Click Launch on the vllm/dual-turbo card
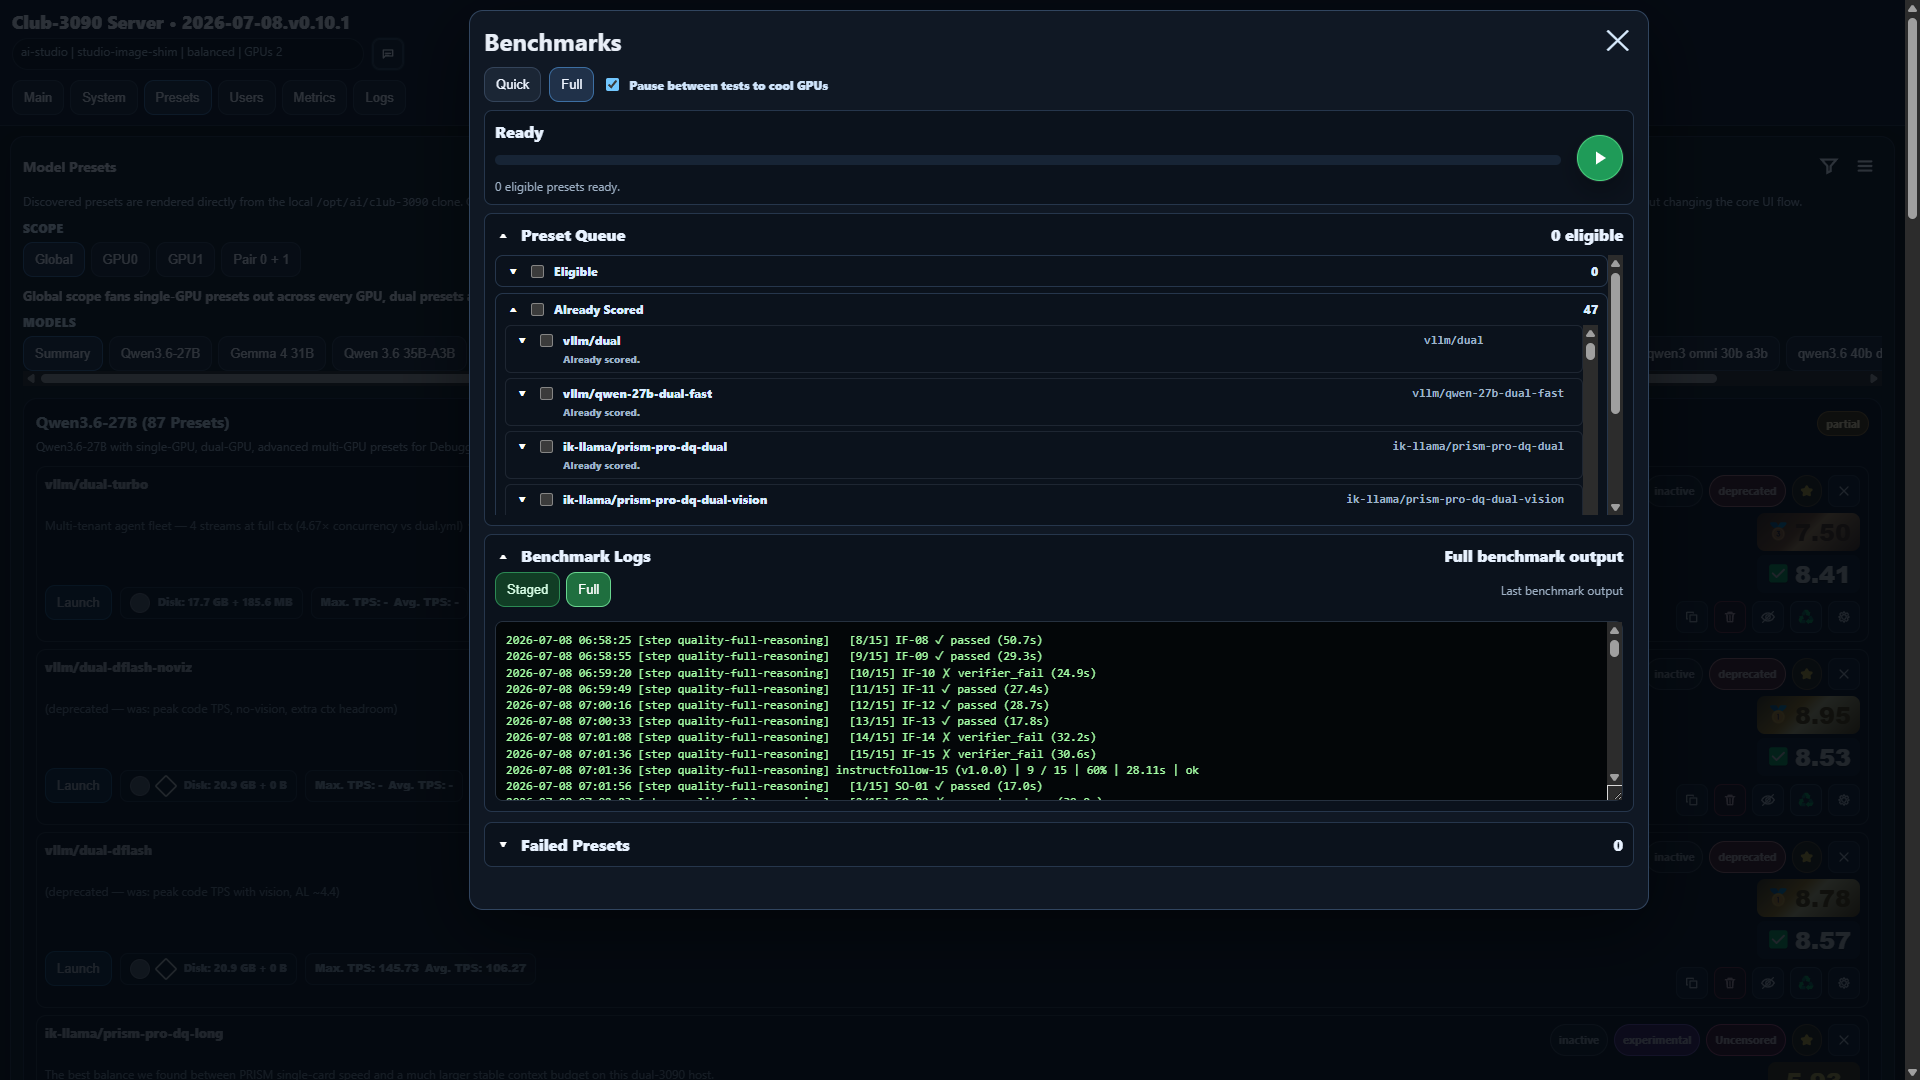1920x1080 pixels. [x=78, y=603]
